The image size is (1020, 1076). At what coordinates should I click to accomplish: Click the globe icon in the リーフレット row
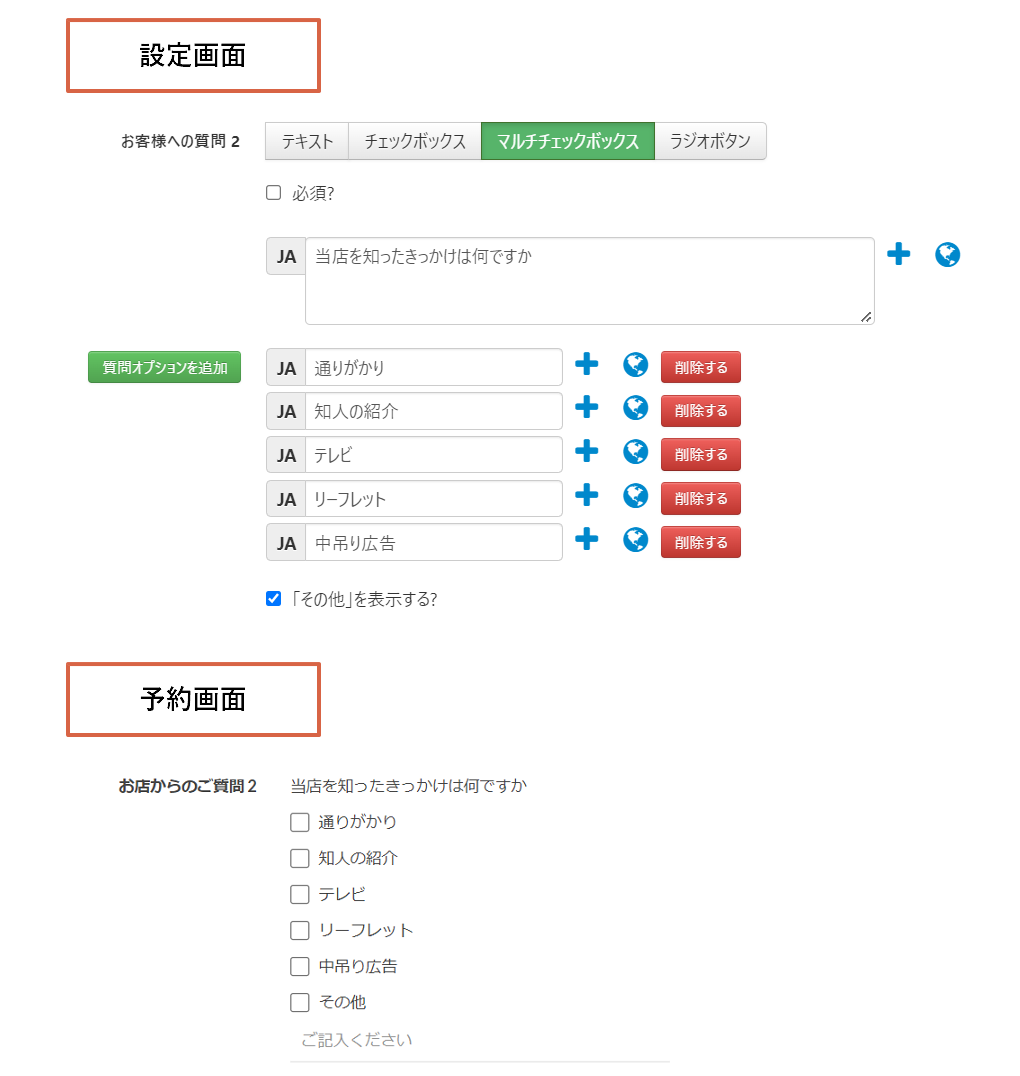tap(636, 495)
